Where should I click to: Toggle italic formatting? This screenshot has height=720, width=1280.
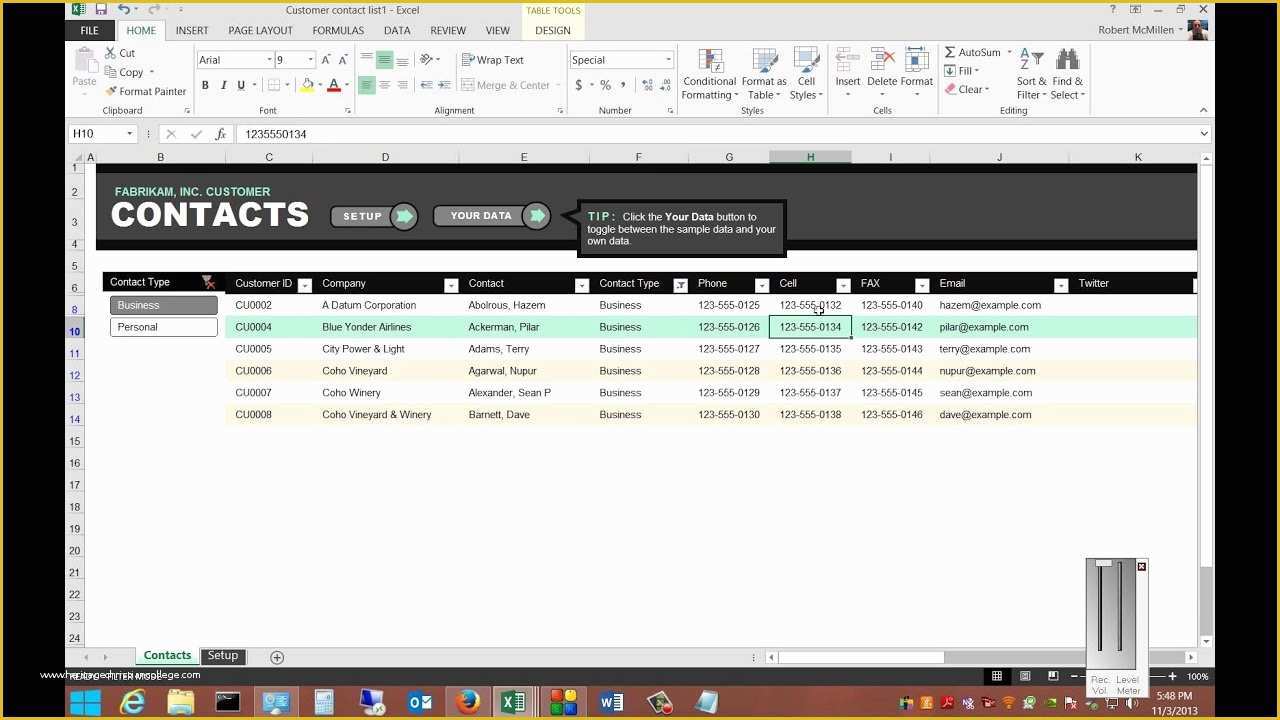[x=222, y=85]
